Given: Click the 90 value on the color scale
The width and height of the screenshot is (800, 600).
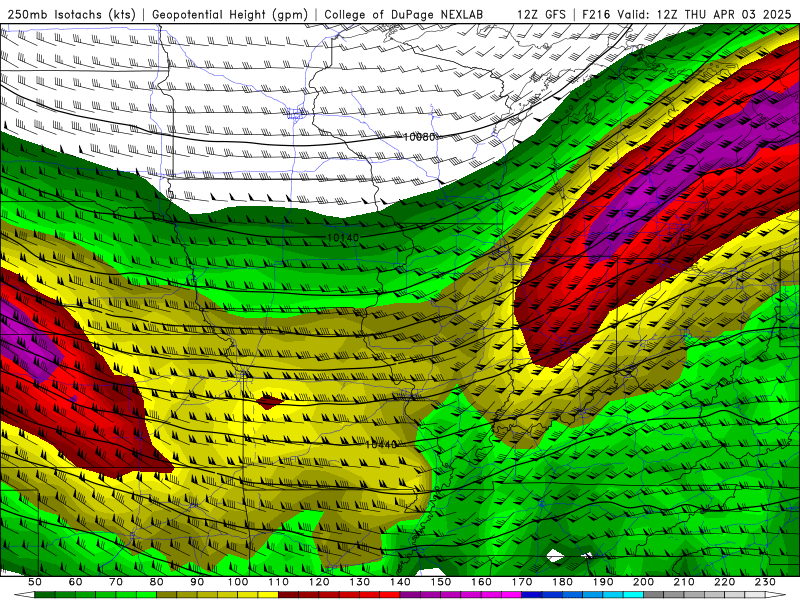Looking at the screenshot, I should pyautogui.click(x=197, y=582).
